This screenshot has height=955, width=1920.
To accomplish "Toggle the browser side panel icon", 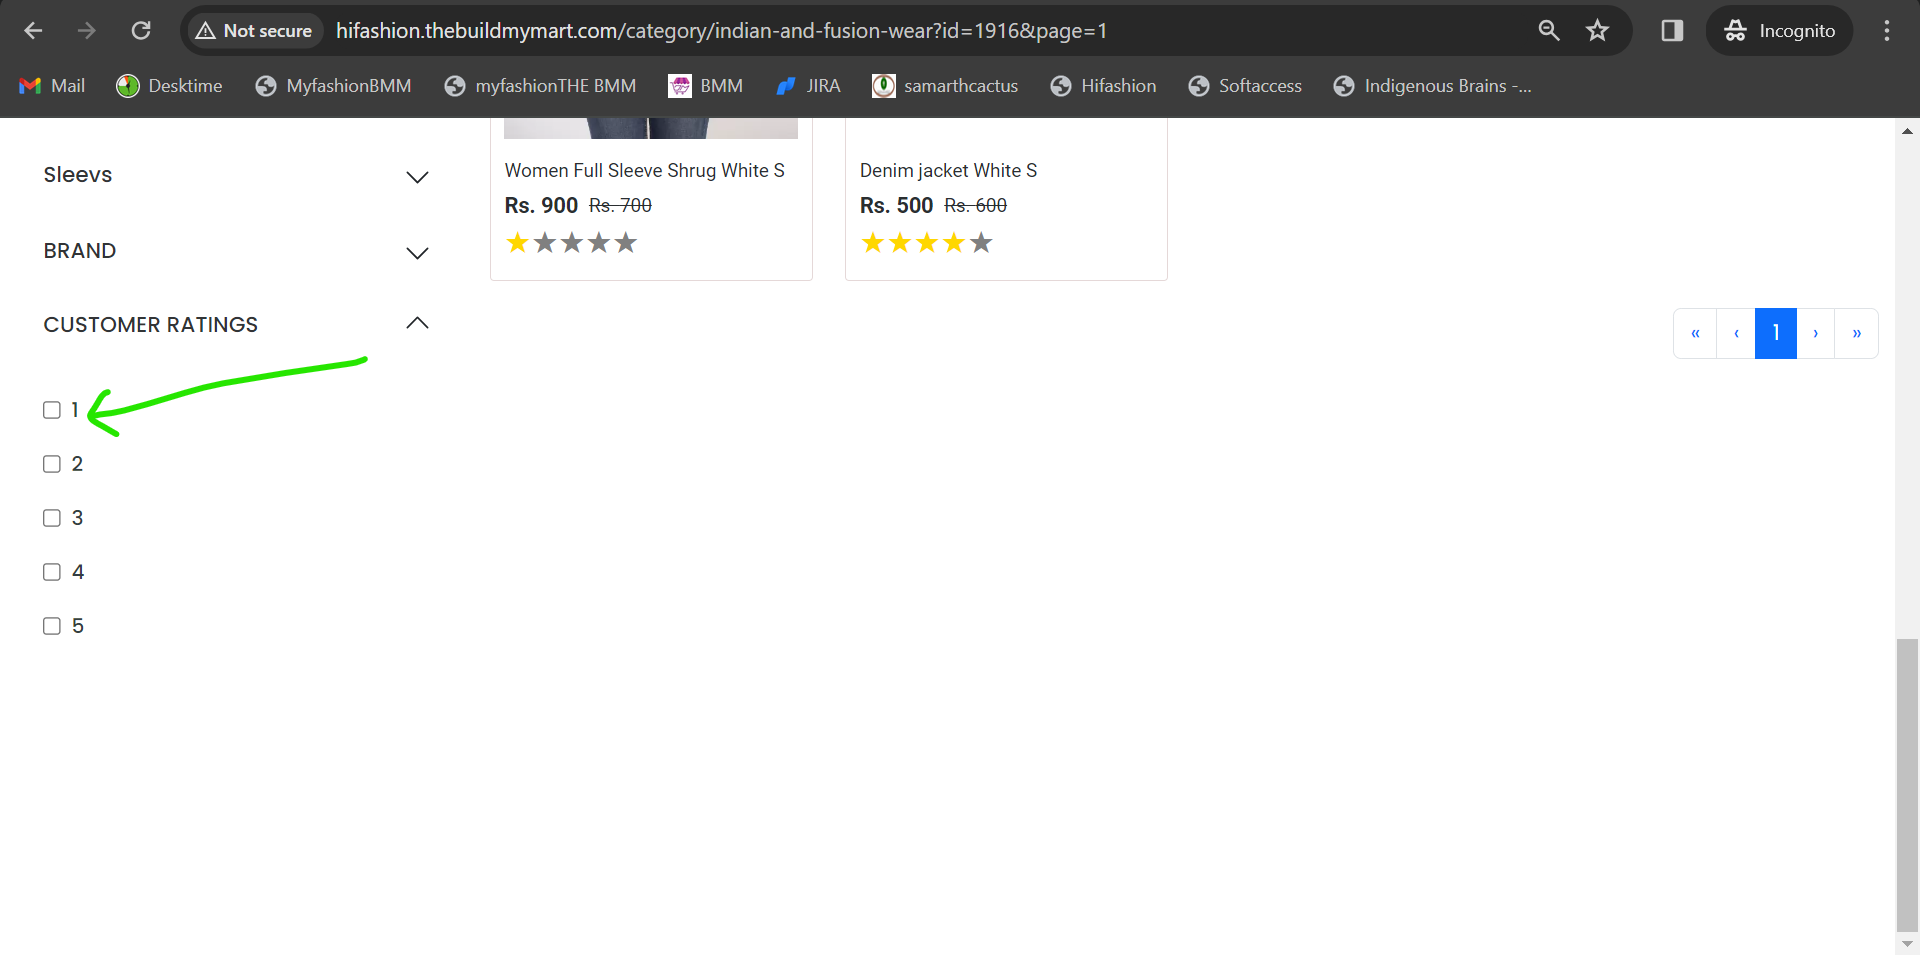I will point(1672,31).
